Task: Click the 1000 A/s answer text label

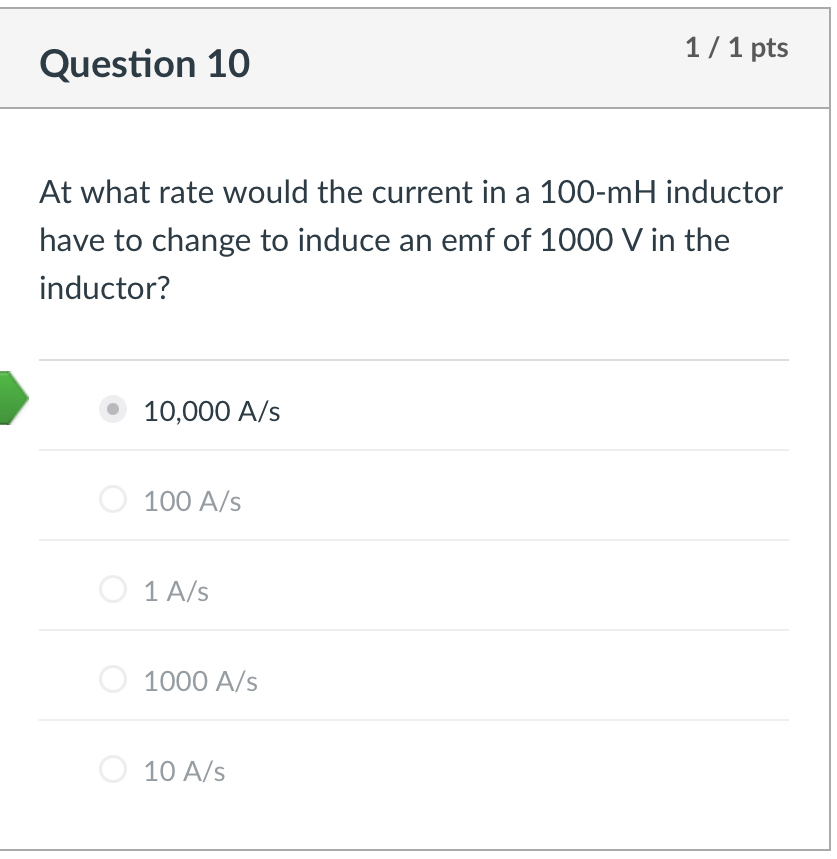Action: (x=201, y=681)
